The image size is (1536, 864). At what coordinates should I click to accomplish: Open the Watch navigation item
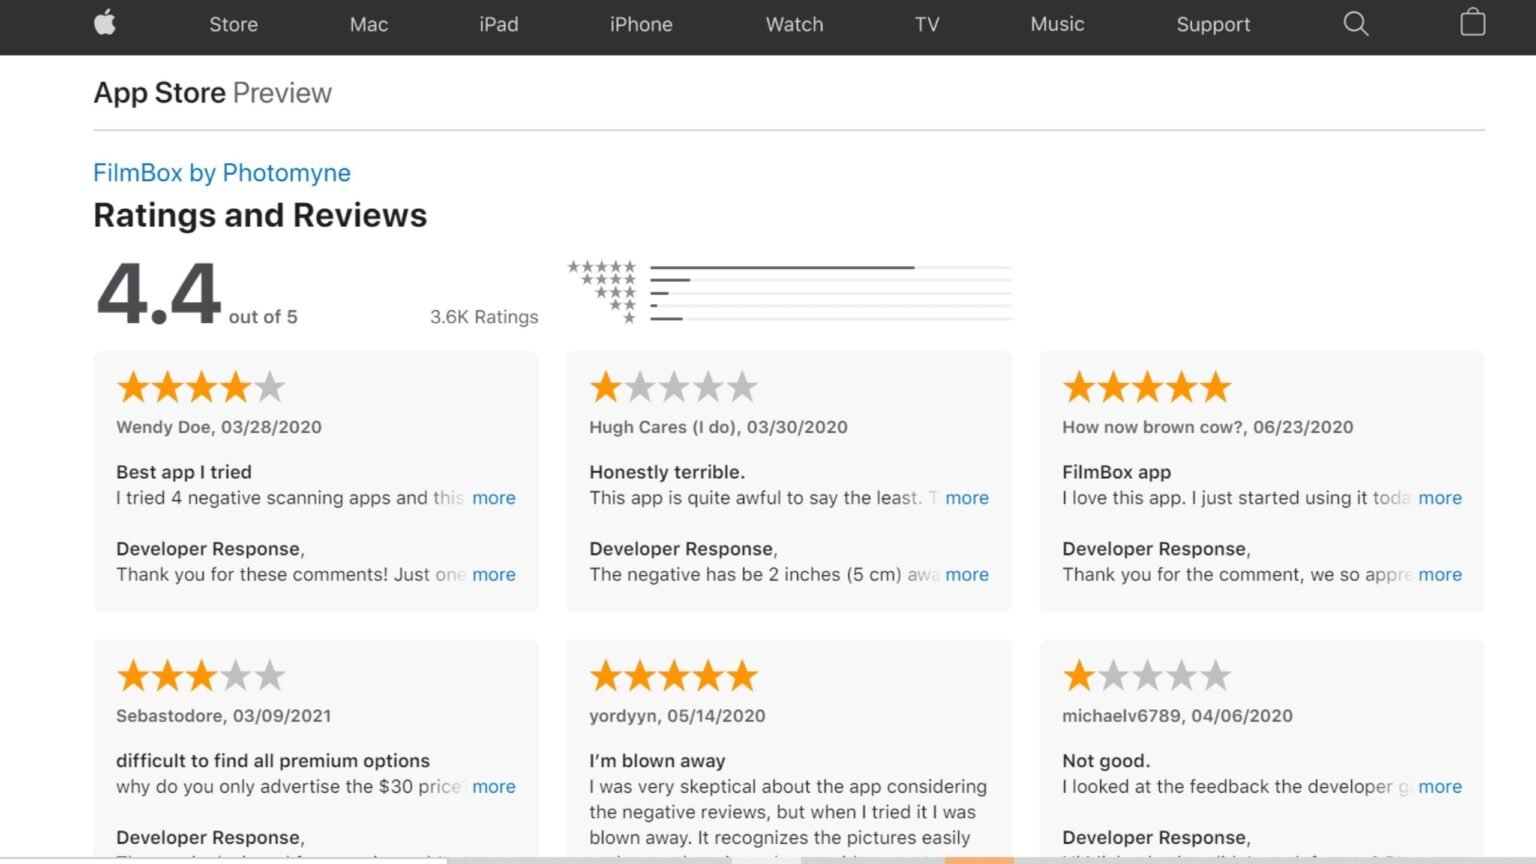coord(794,25)
